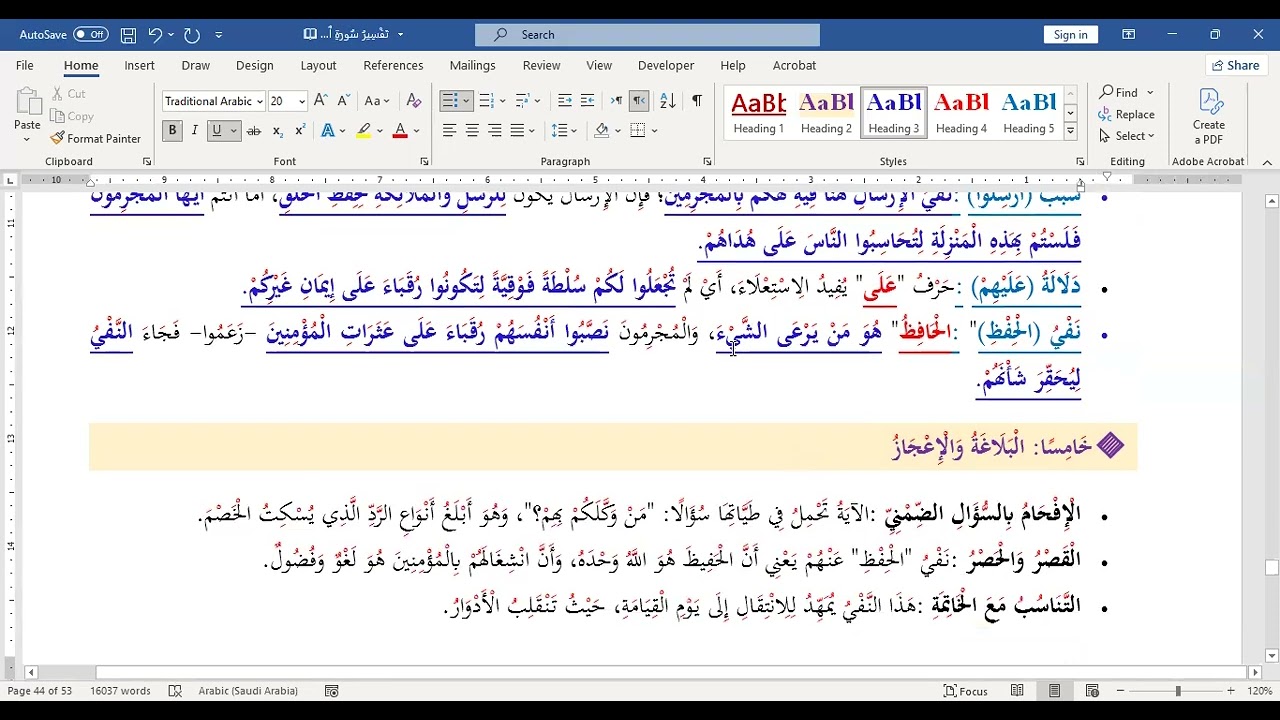Click the 16037 words counter

(120, 691)
